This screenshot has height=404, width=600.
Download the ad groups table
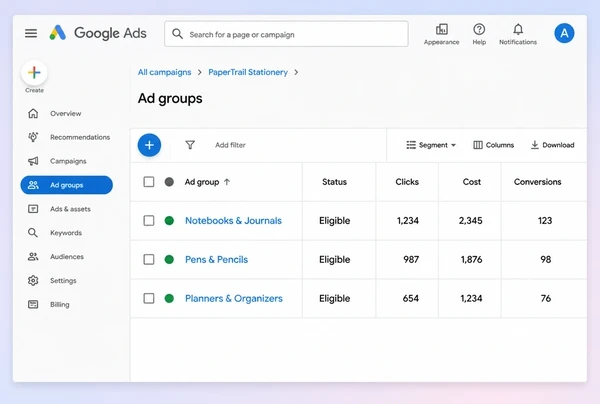[553, 145]
